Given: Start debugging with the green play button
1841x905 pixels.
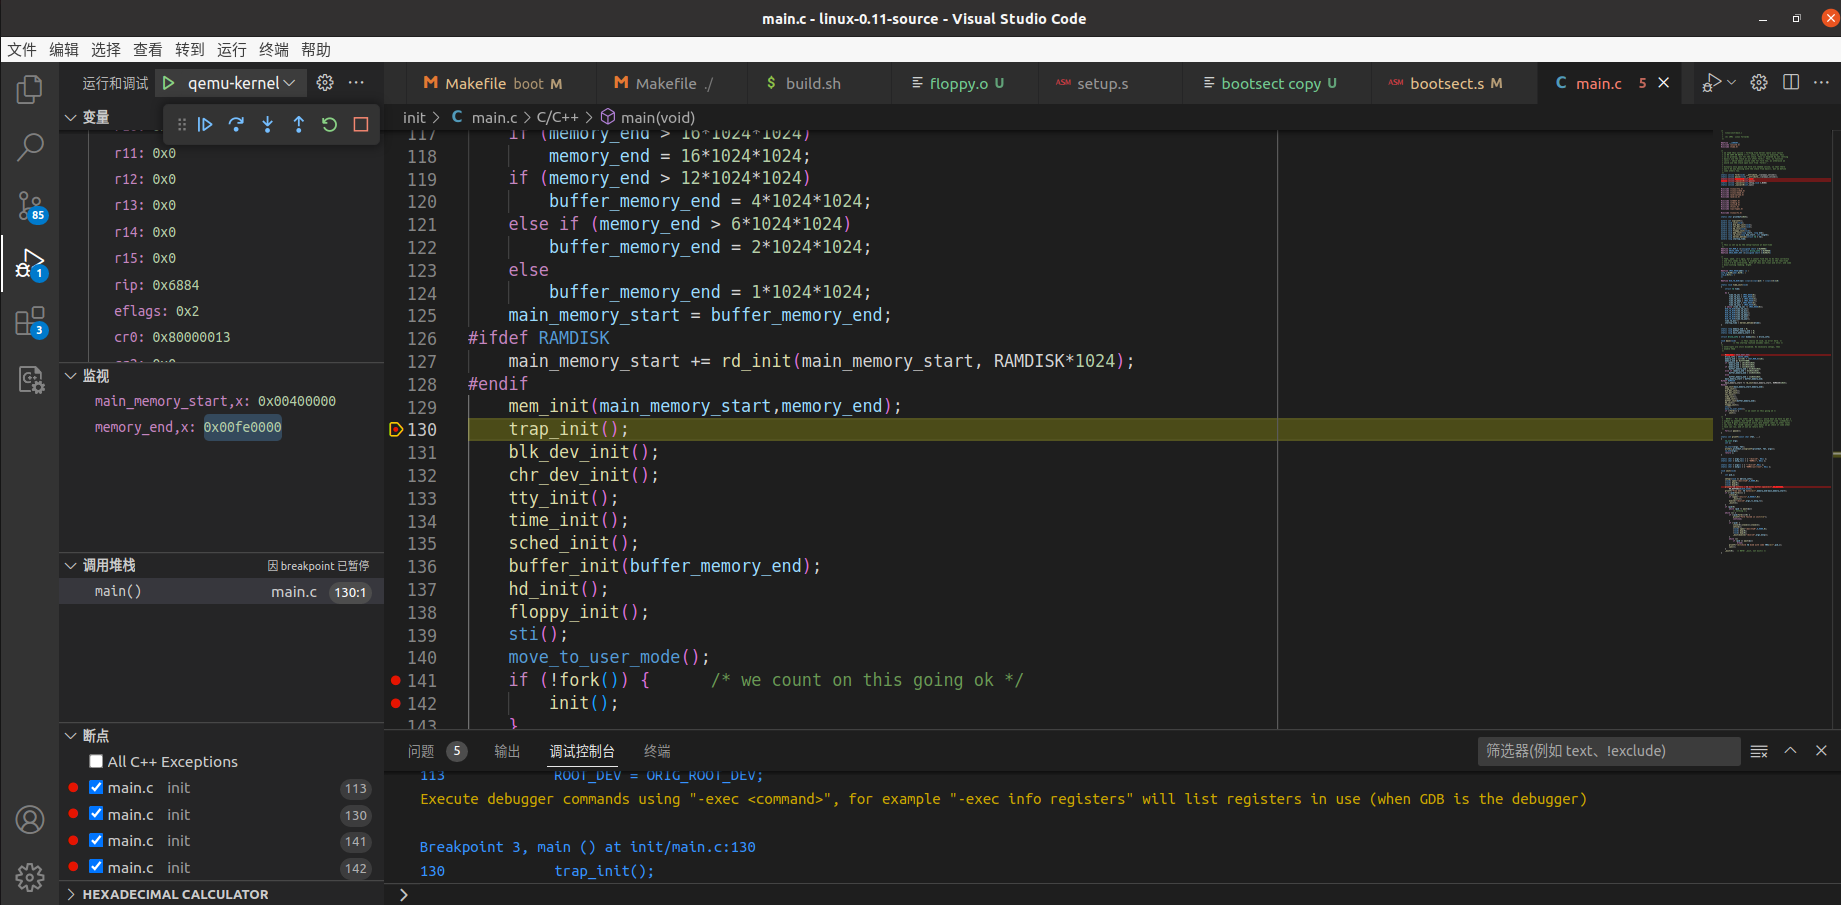Looking at the screenshot, I should point(169,83).
